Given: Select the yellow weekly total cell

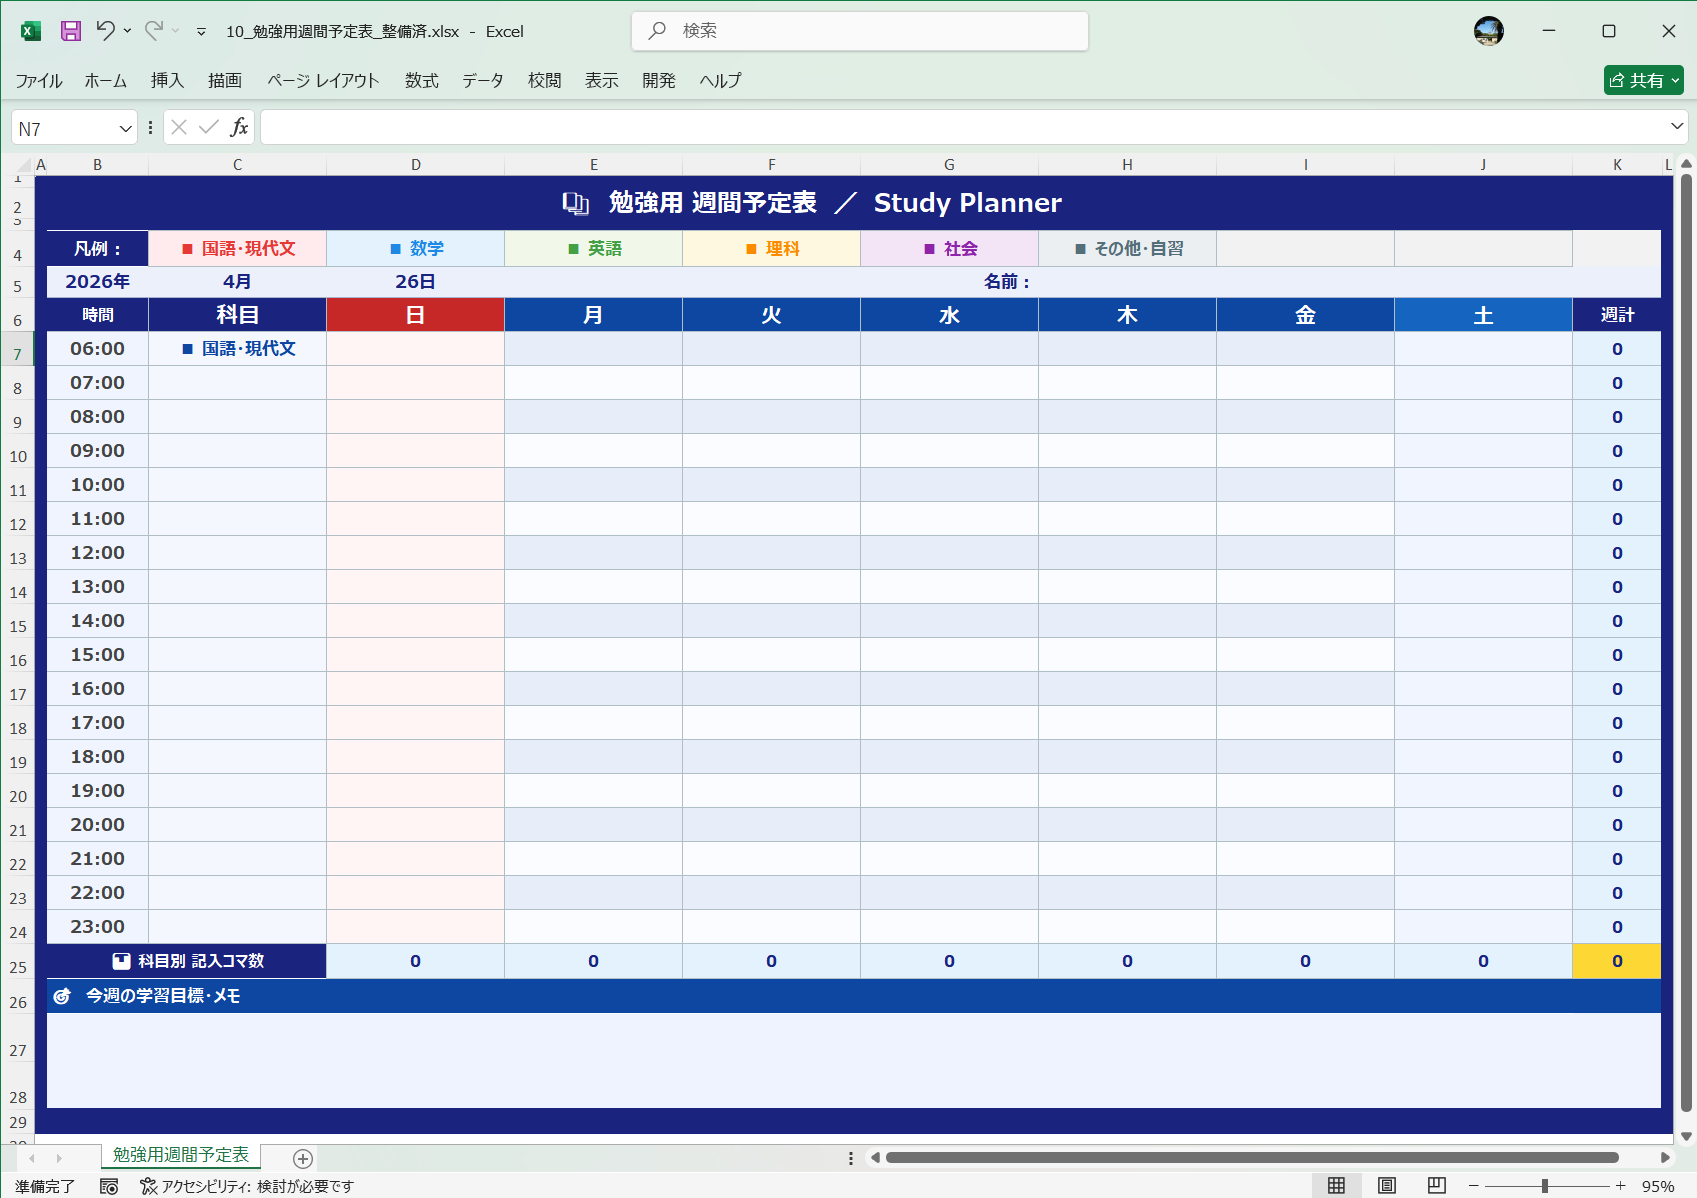Looking at the screenshot, I should click(1617, 961).
